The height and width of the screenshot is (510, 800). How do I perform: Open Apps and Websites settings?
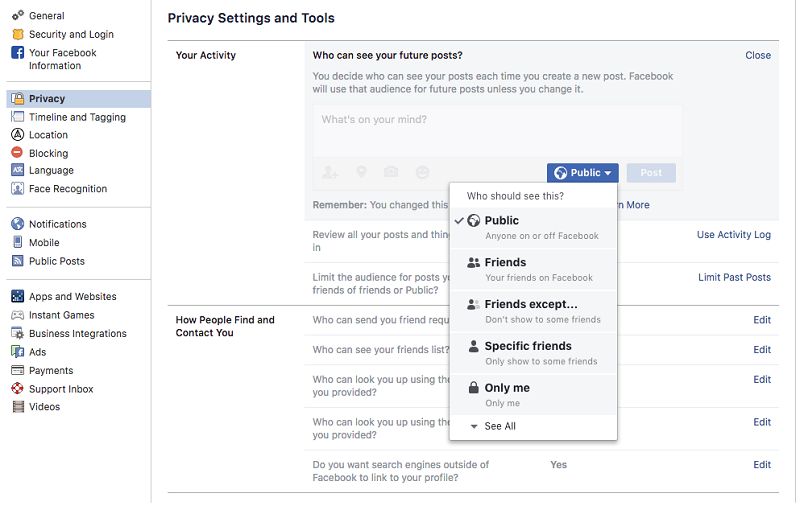72,296
